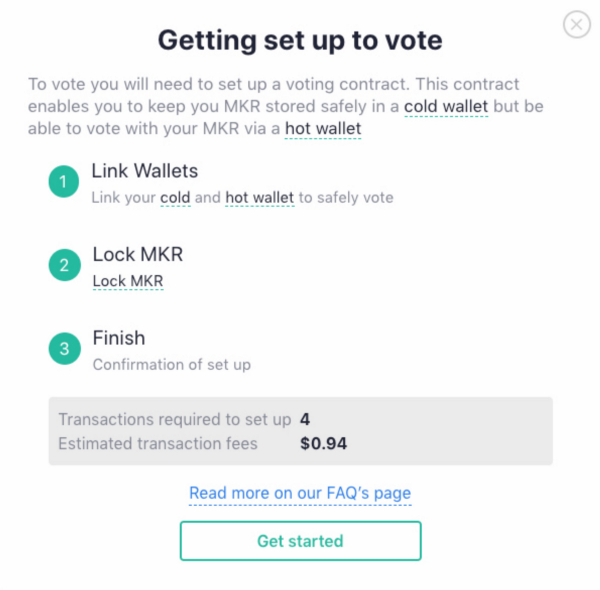Click the 'Confirmation of set up' text

pos(172,365)
